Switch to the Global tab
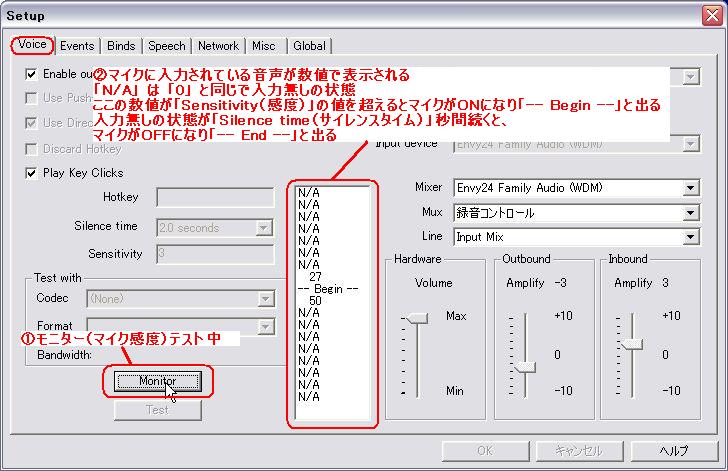Screen dimensions: 728x471 309,45
